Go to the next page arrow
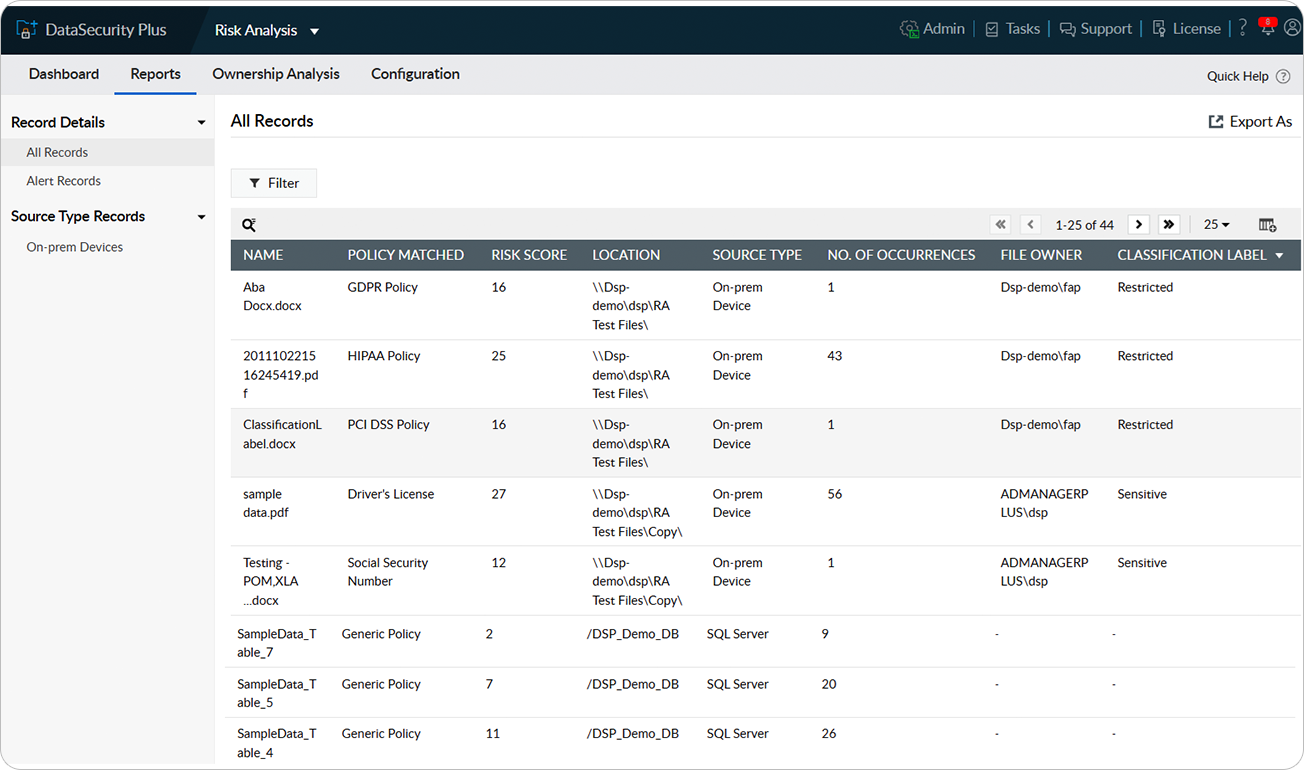This screenshot has height=770, width=1304. [x=1138, y=224]
